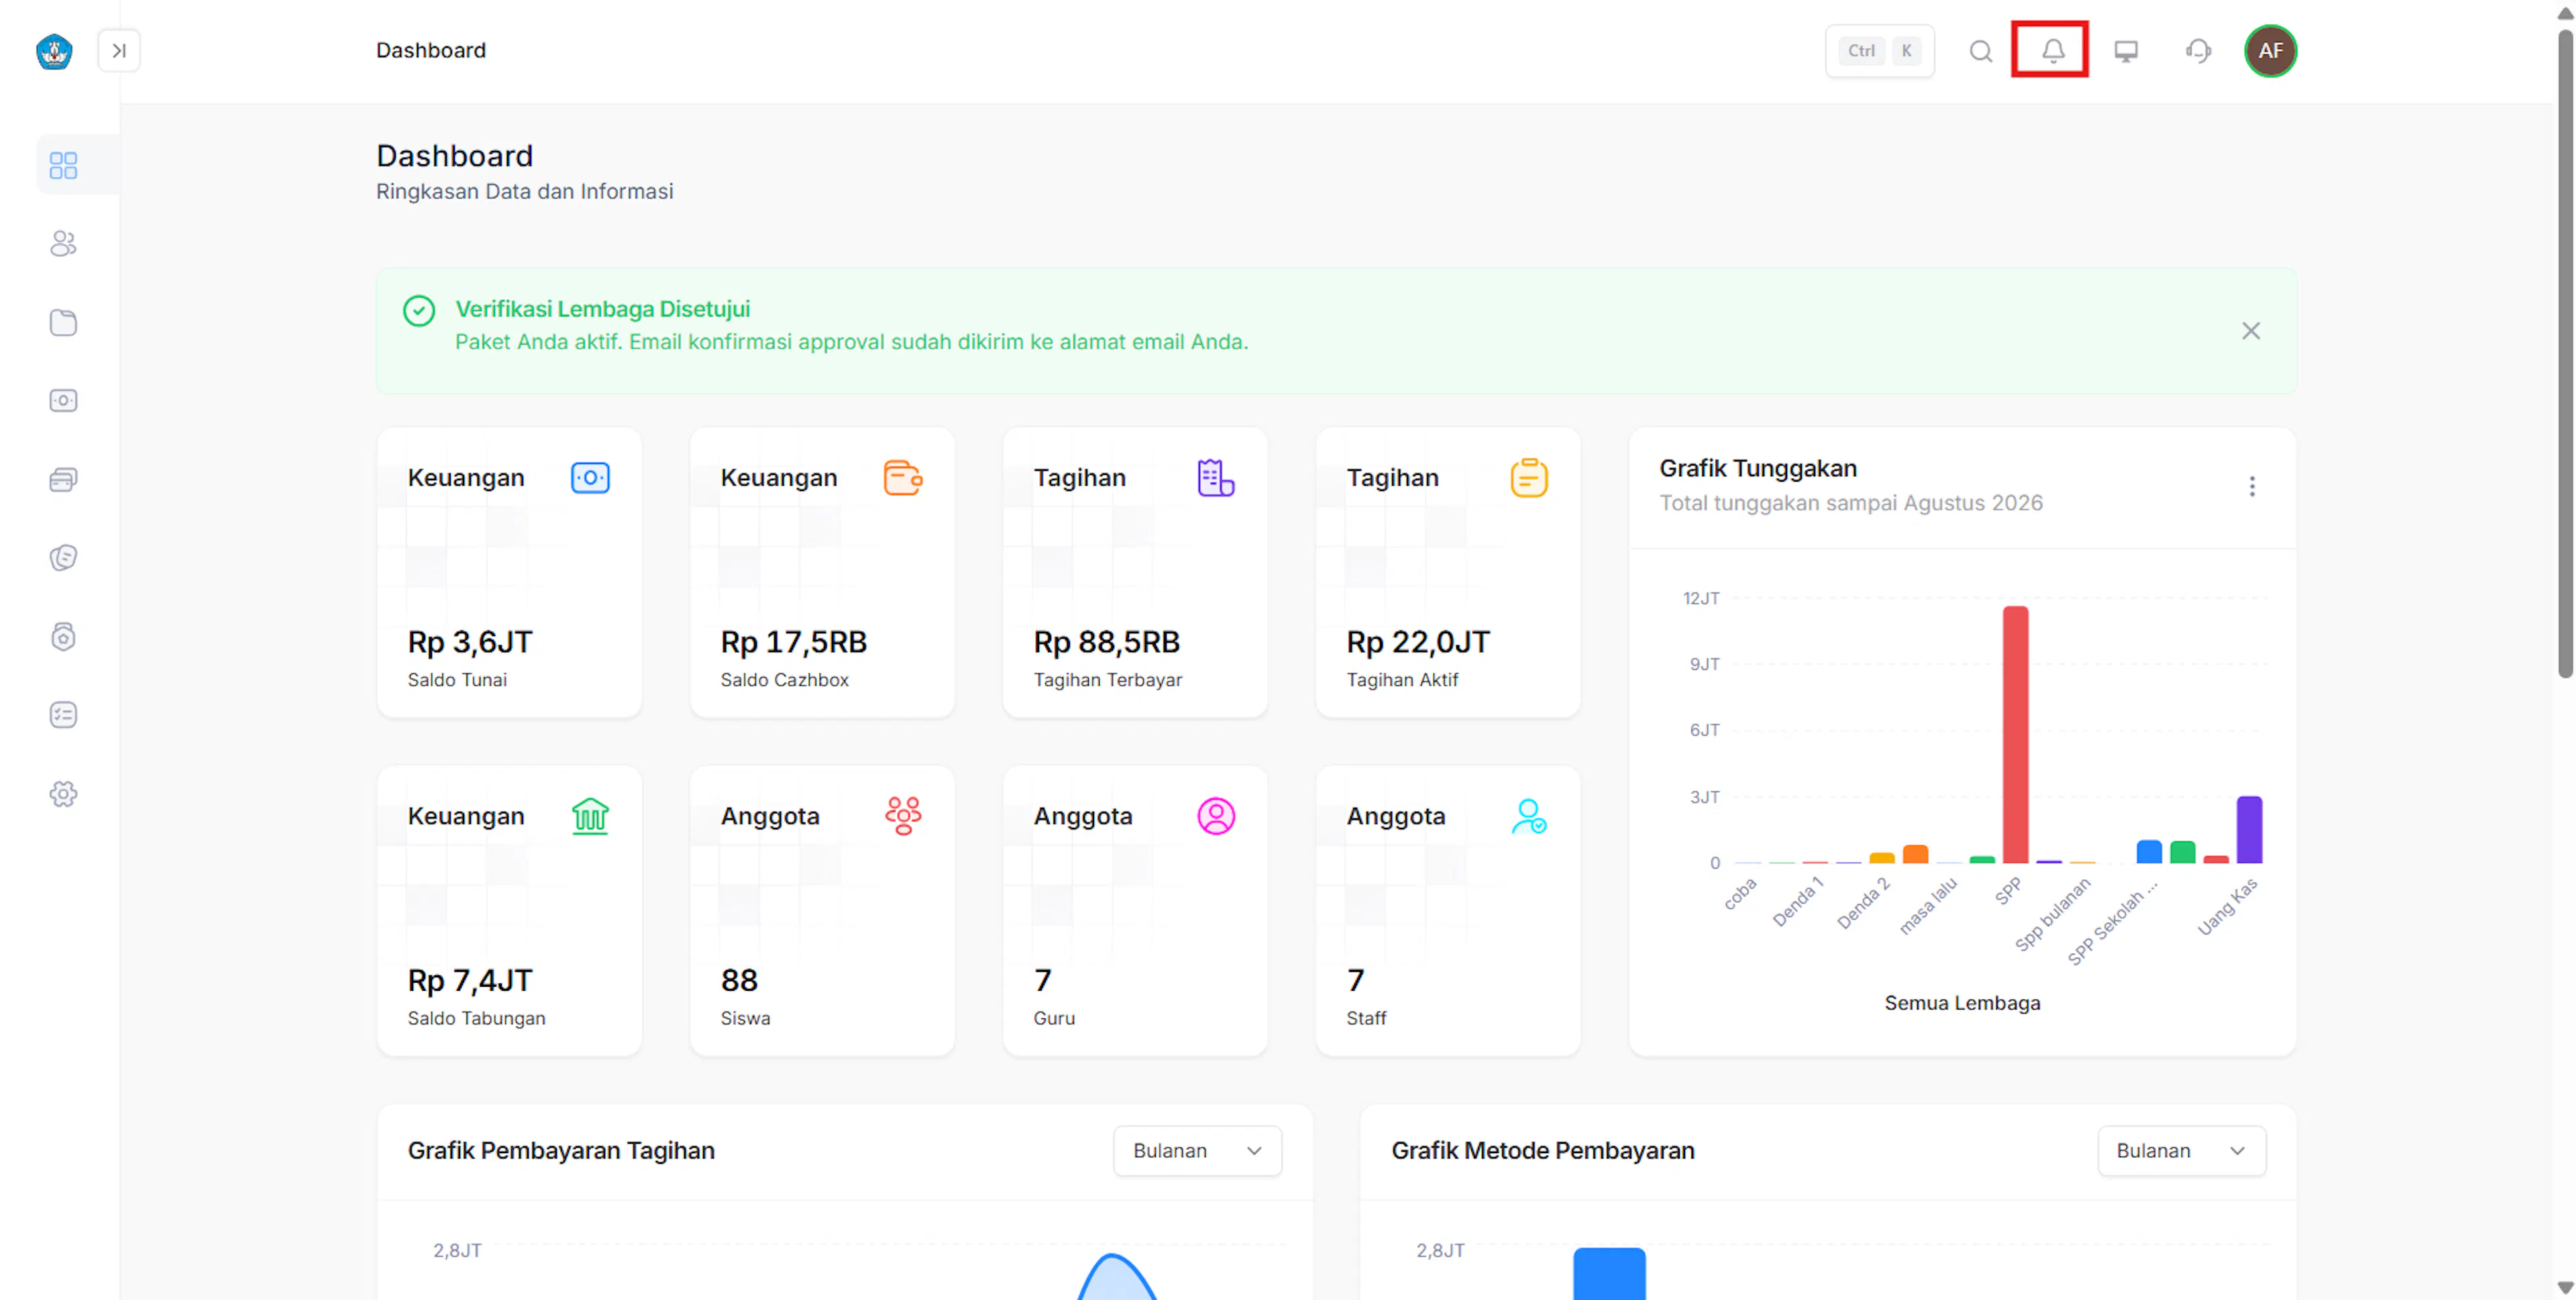Click the blue bar in Metode Pembayaran chart
Screen dimensions: 2576x1300
(1609, 1273)
